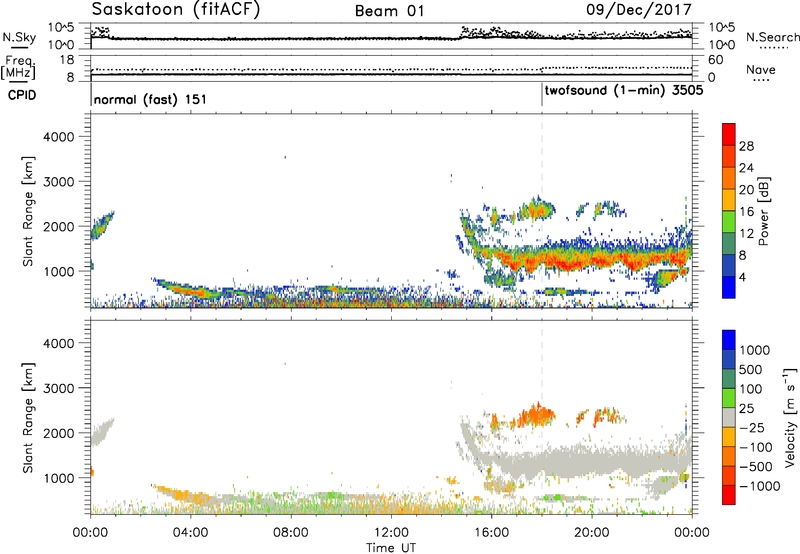This screenshot has width=800, height=554.
Task: Click the 'Nave' legend label
Action: (761, 70)
